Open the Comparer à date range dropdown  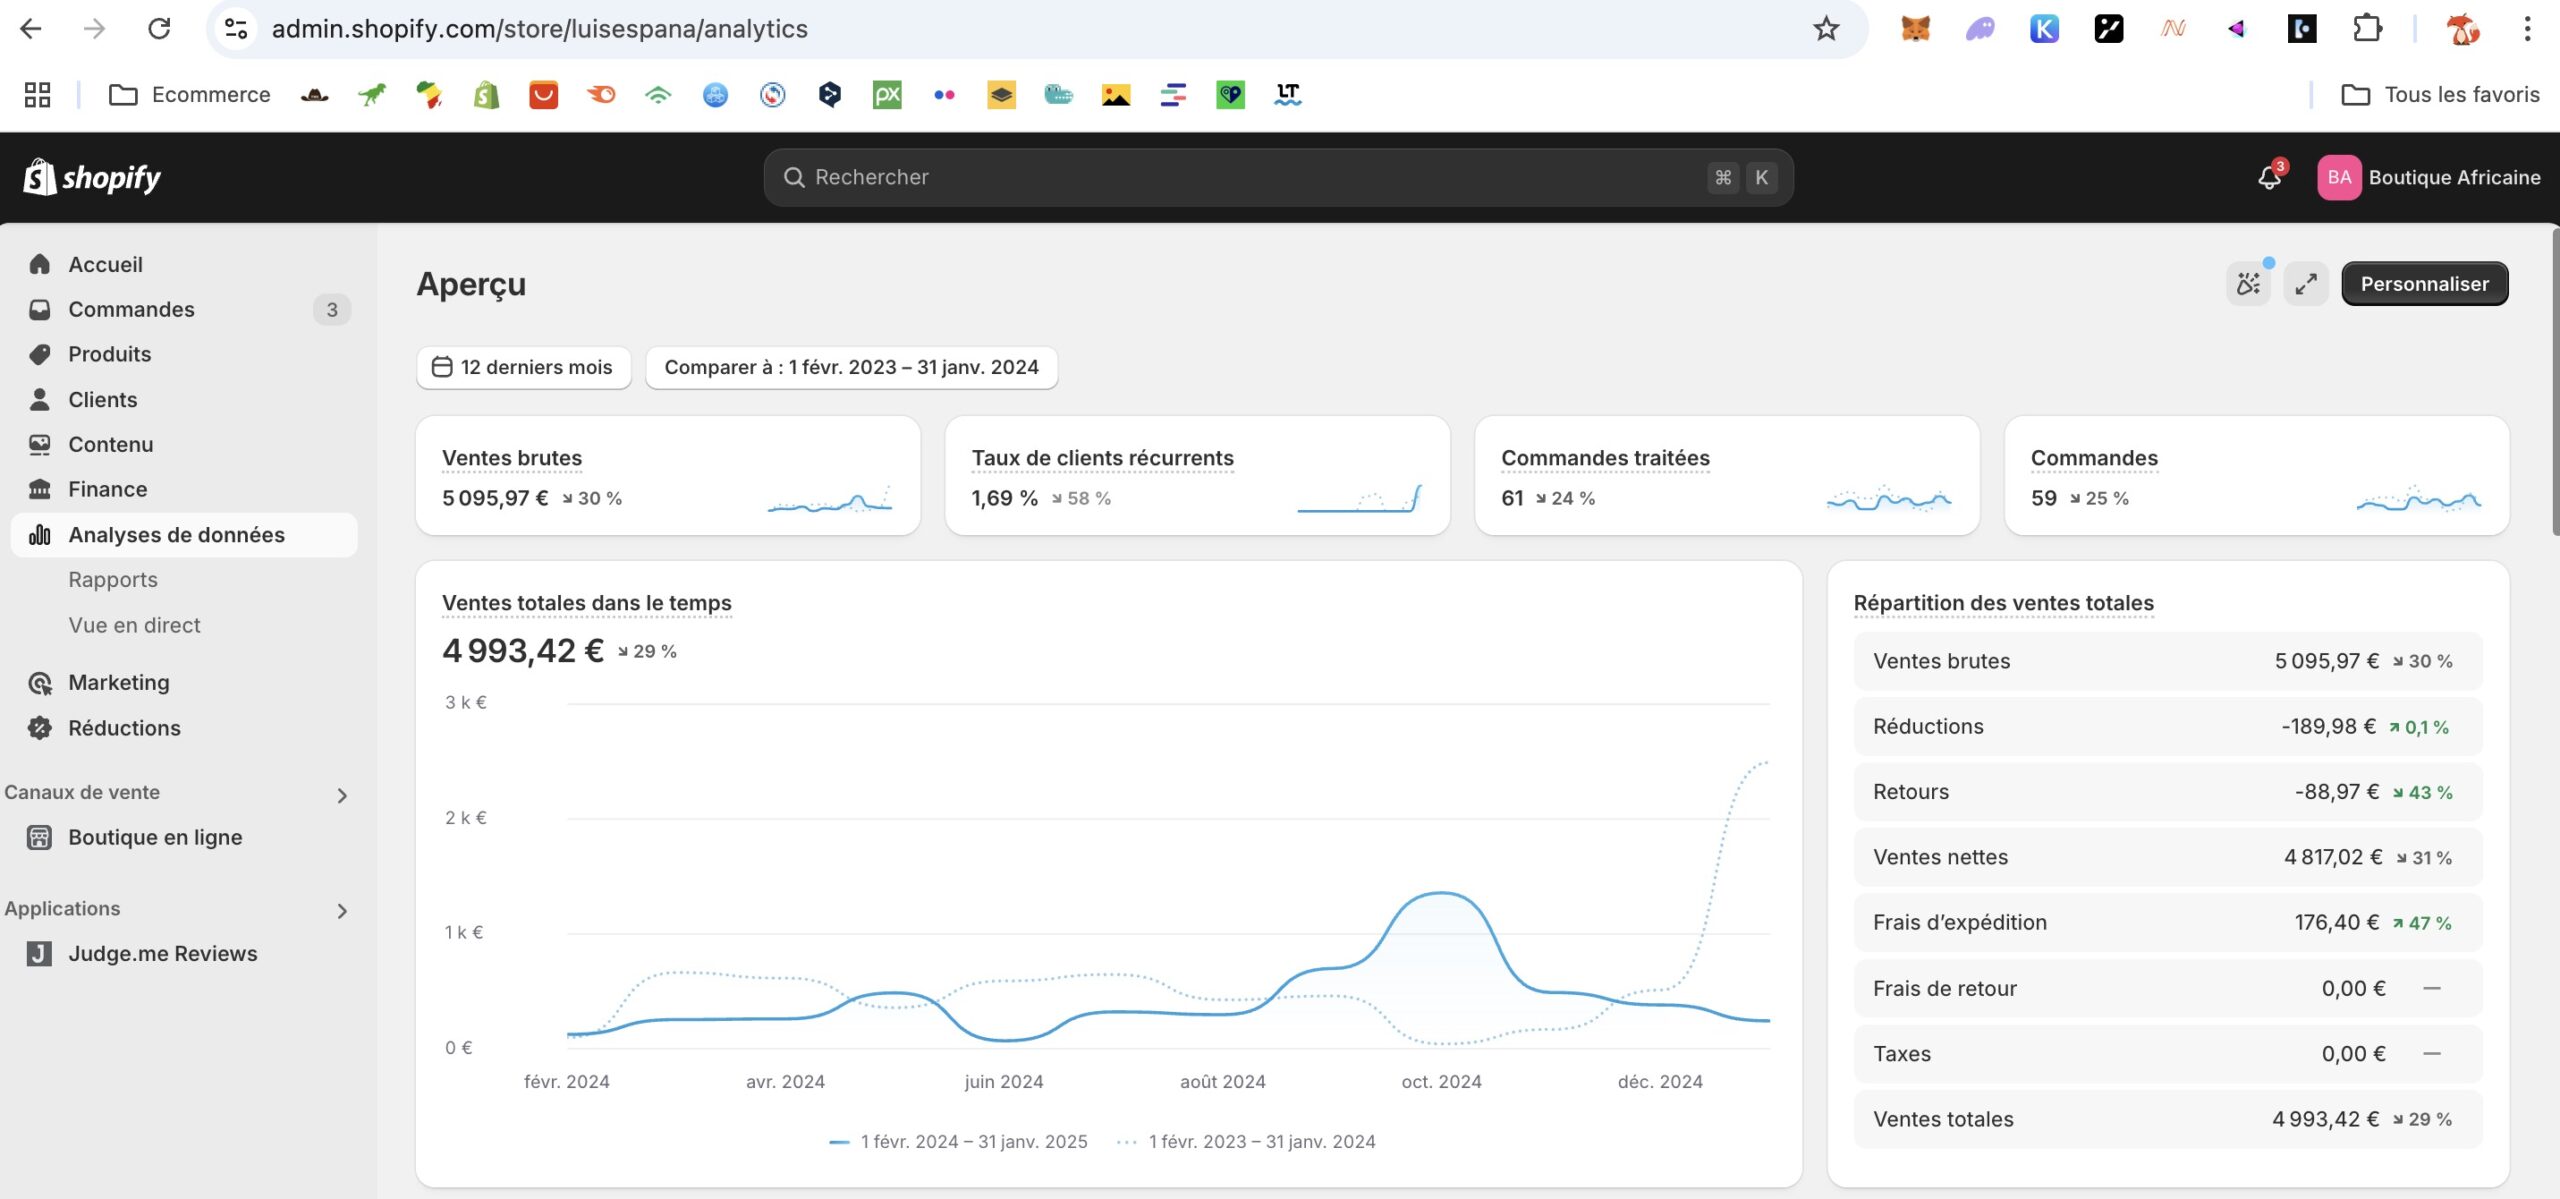click(x=851, y=367)
